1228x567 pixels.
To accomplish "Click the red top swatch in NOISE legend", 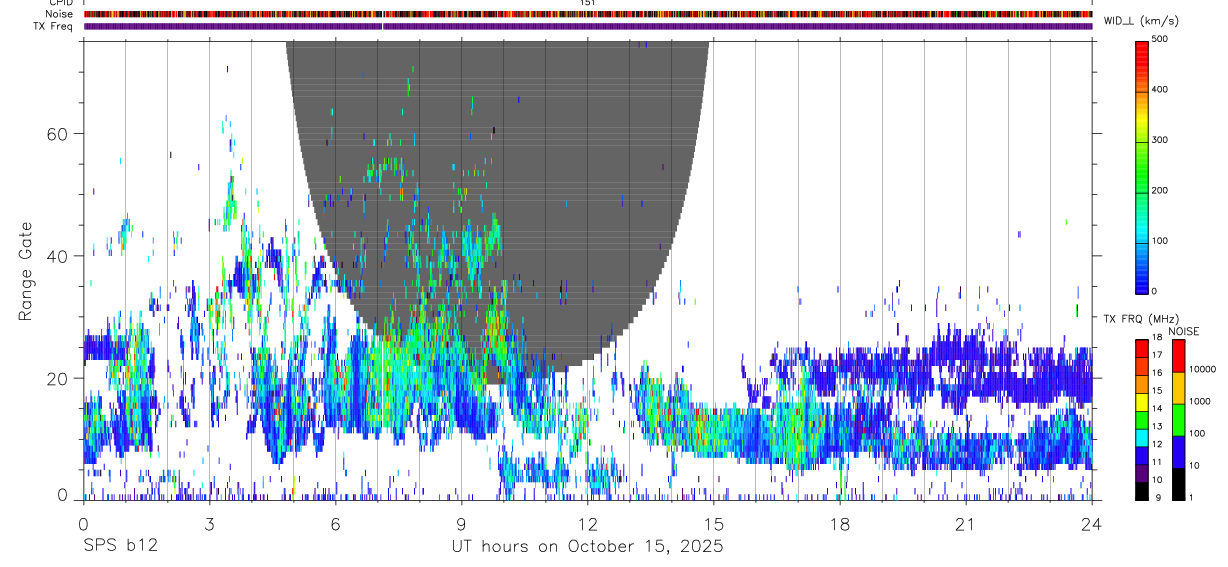I will click(1178, 356).
